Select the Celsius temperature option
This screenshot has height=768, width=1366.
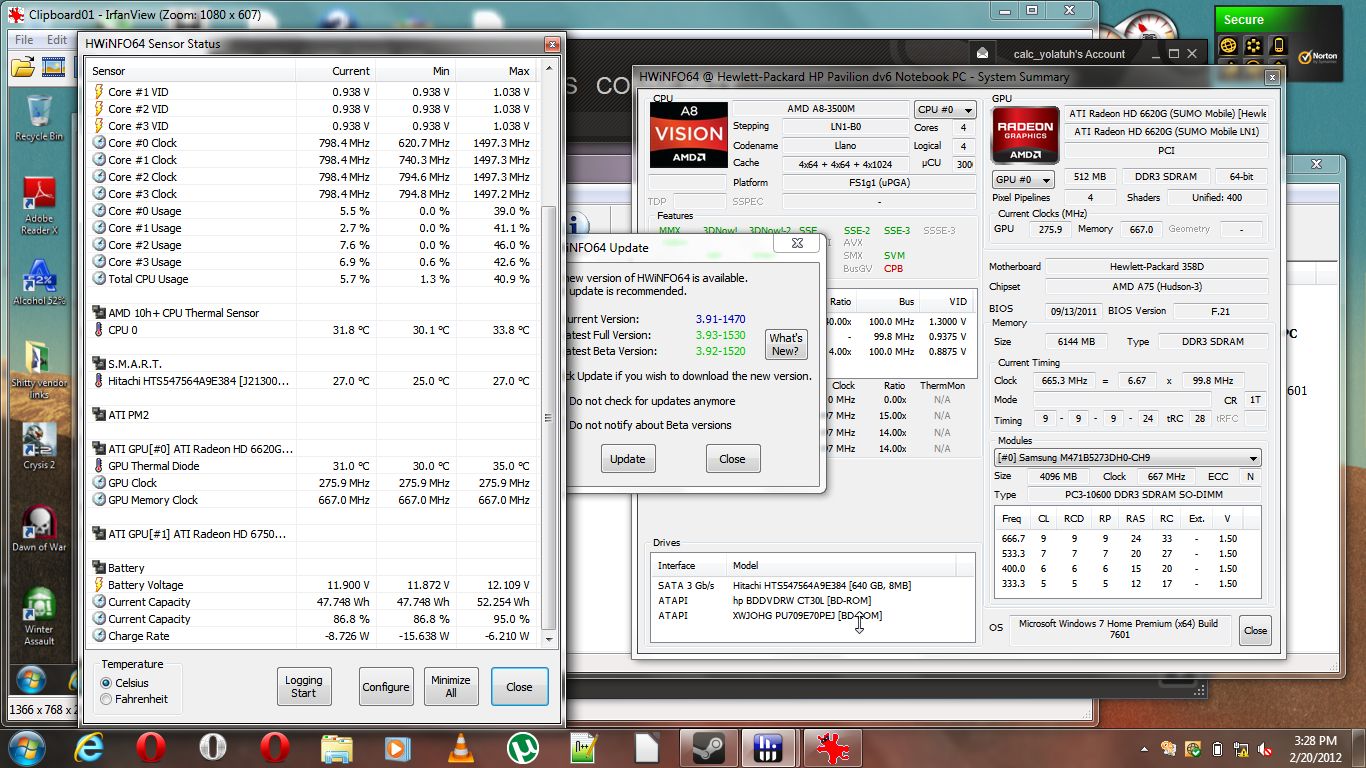point(107,683)
